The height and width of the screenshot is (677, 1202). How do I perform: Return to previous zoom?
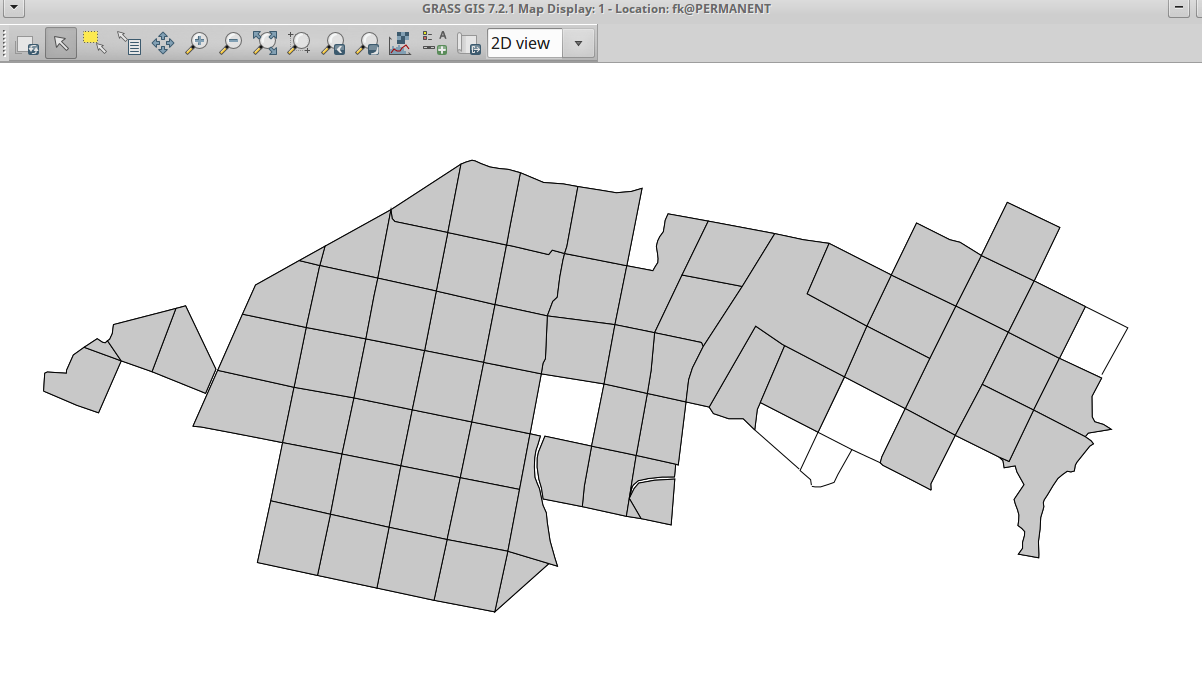coord(333,43)
